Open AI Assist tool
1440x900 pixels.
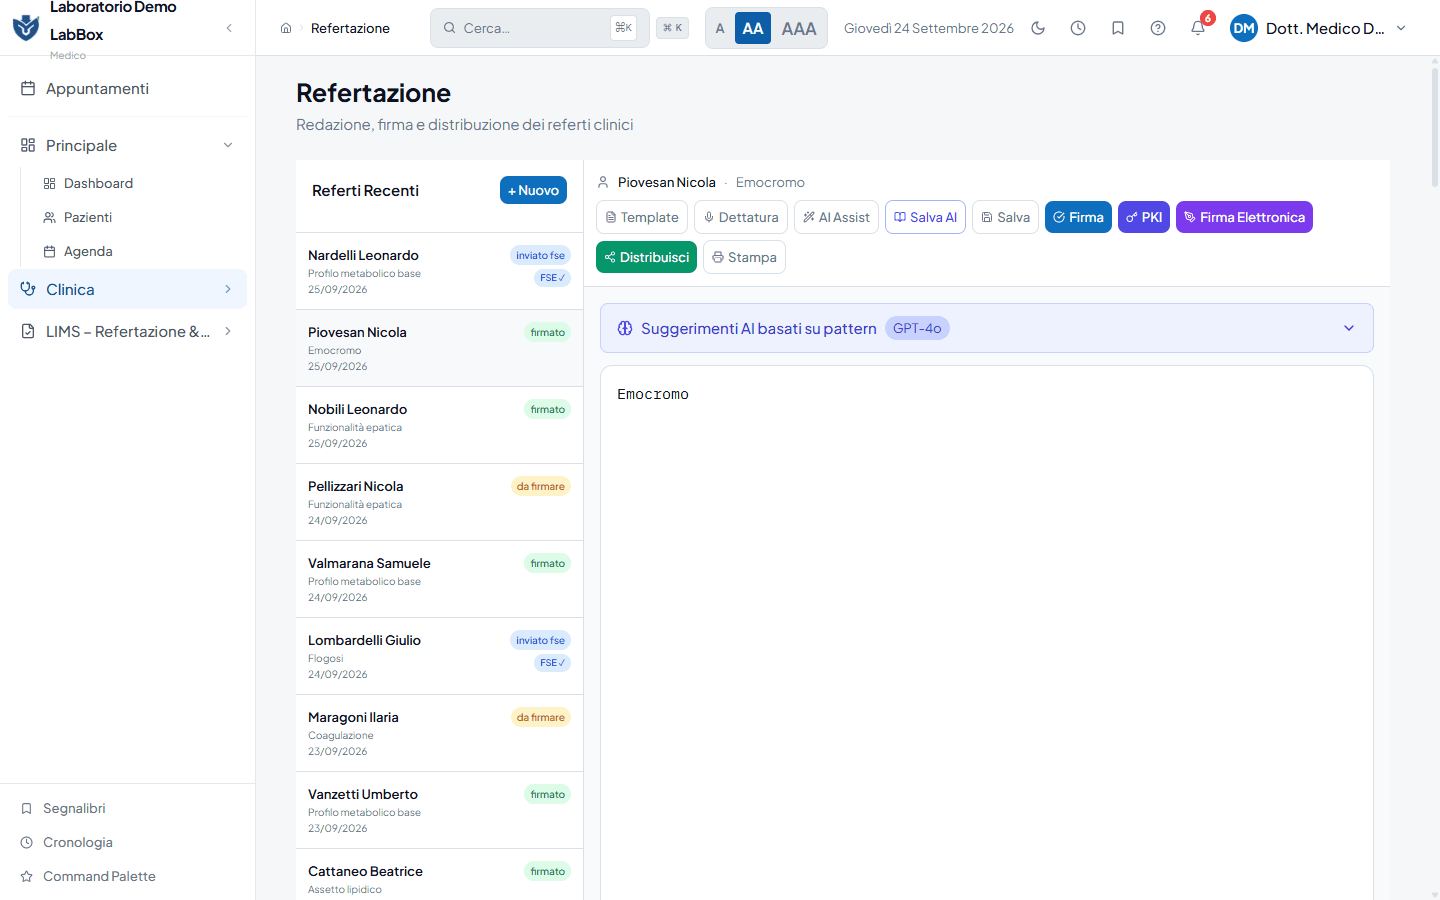pyautogui.click(x=836, y=217)
